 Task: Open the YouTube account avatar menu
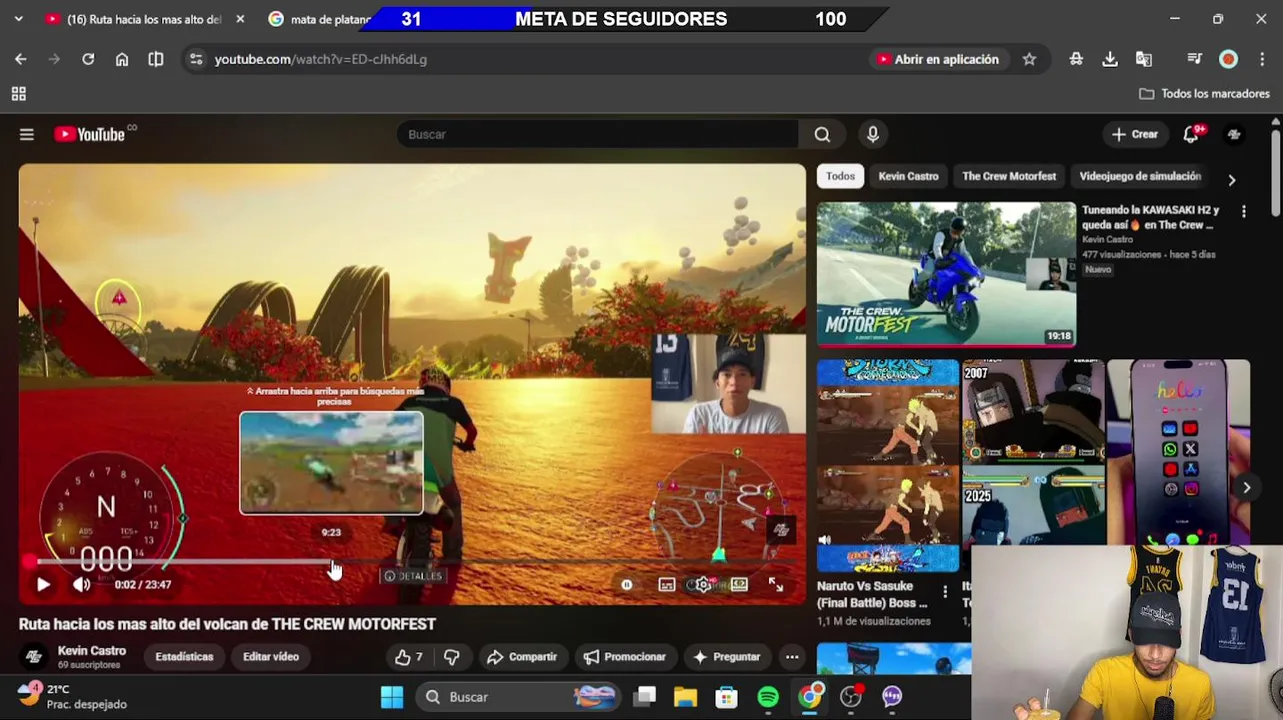click(x=1234, y=134)
